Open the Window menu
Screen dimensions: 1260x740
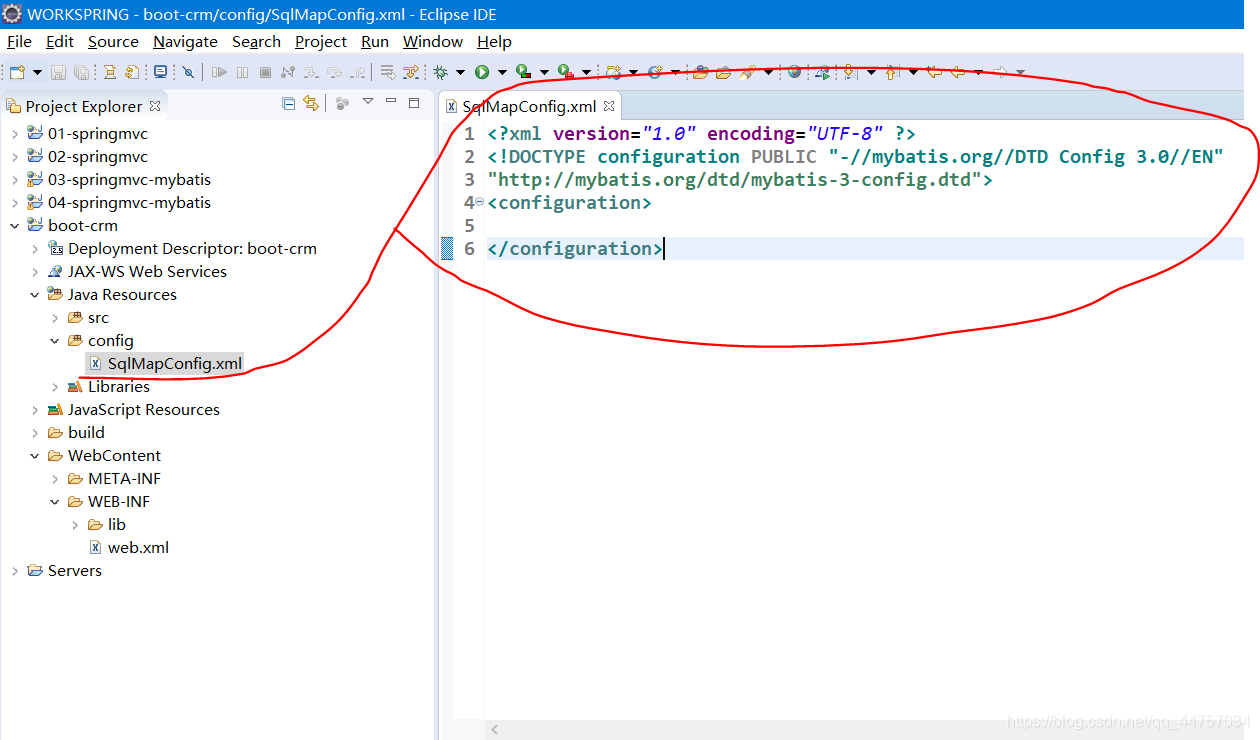point(433,41)
